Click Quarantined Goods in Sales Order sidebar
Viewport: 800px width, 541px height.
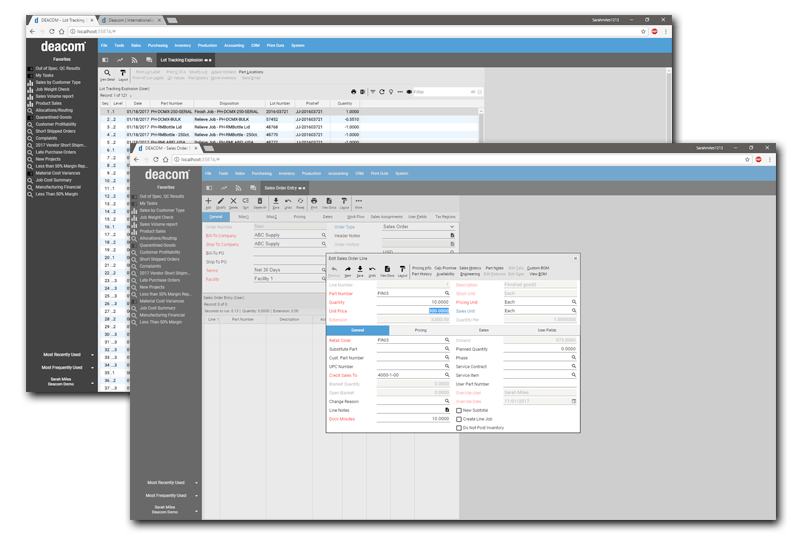[x=157, y=245]
